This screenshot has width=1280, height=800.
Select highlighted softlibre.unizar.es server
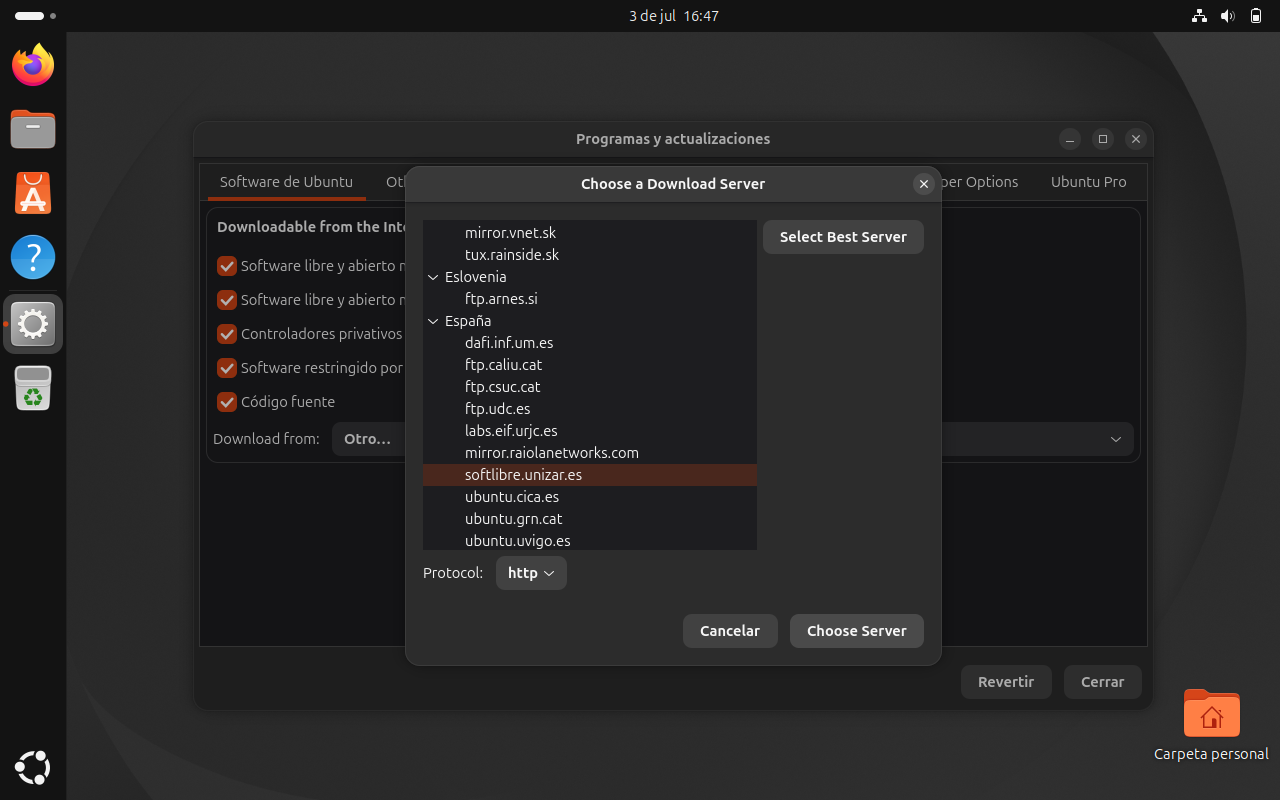590,475
